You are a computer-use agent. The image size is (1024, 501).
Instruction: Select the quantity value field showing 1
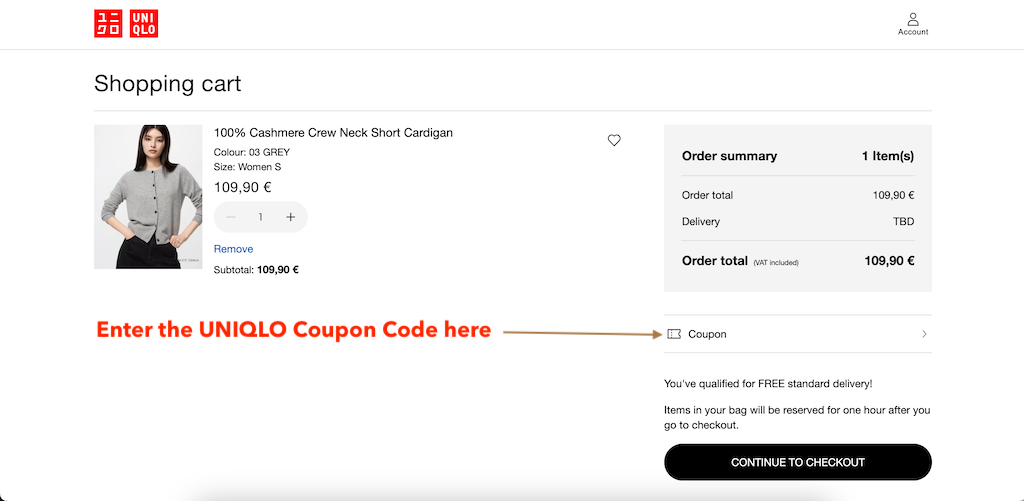click(x=261, y=217)
